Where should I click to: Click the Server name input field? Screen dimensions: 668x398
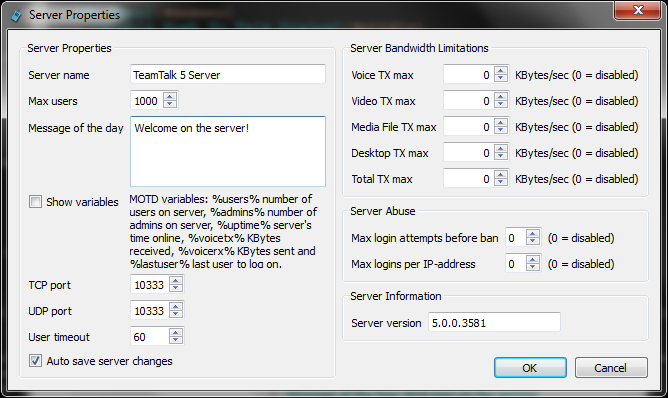[228, 75]
